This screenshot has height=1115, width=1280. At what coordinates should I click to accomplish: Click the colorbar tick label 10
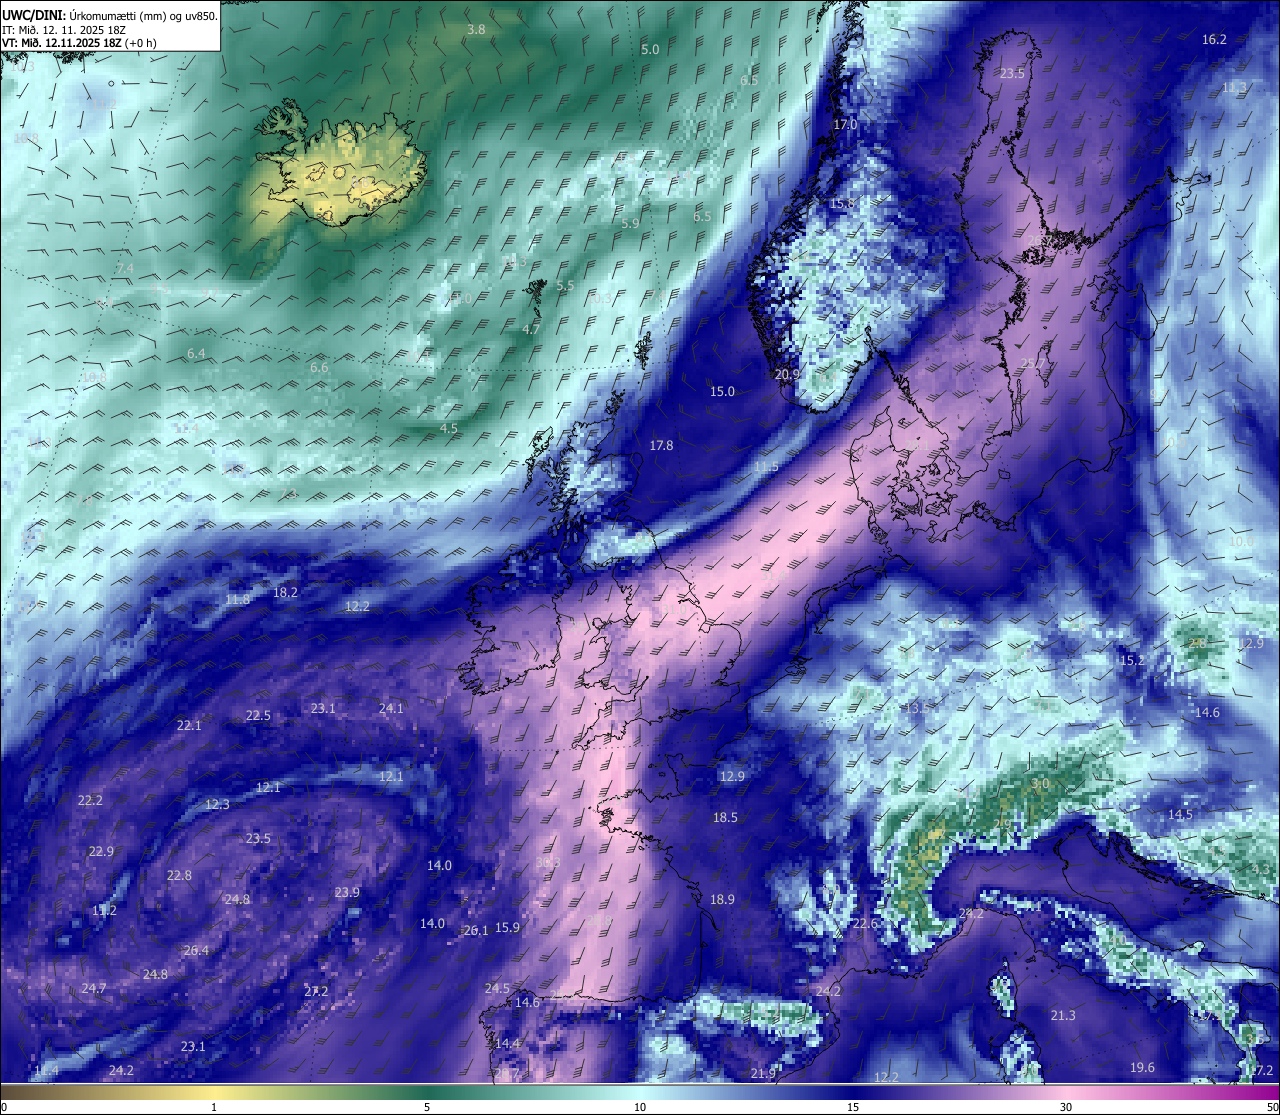coord(640,1107)
